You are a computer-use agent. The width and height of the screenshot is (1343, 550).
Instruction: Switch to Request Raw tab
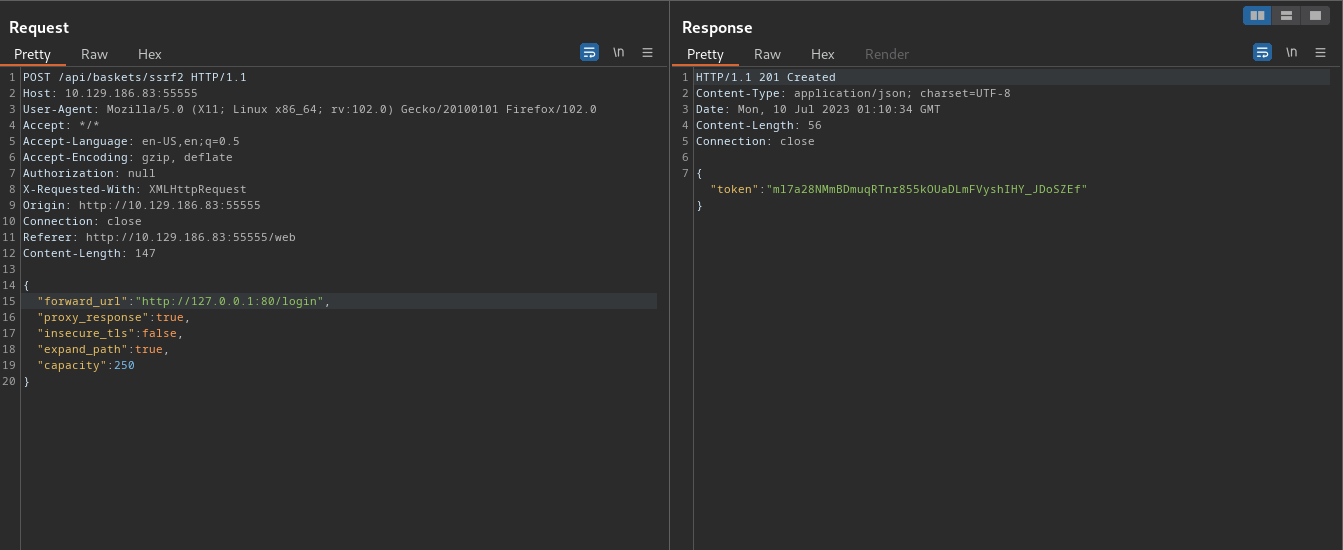tap(94, 54)
